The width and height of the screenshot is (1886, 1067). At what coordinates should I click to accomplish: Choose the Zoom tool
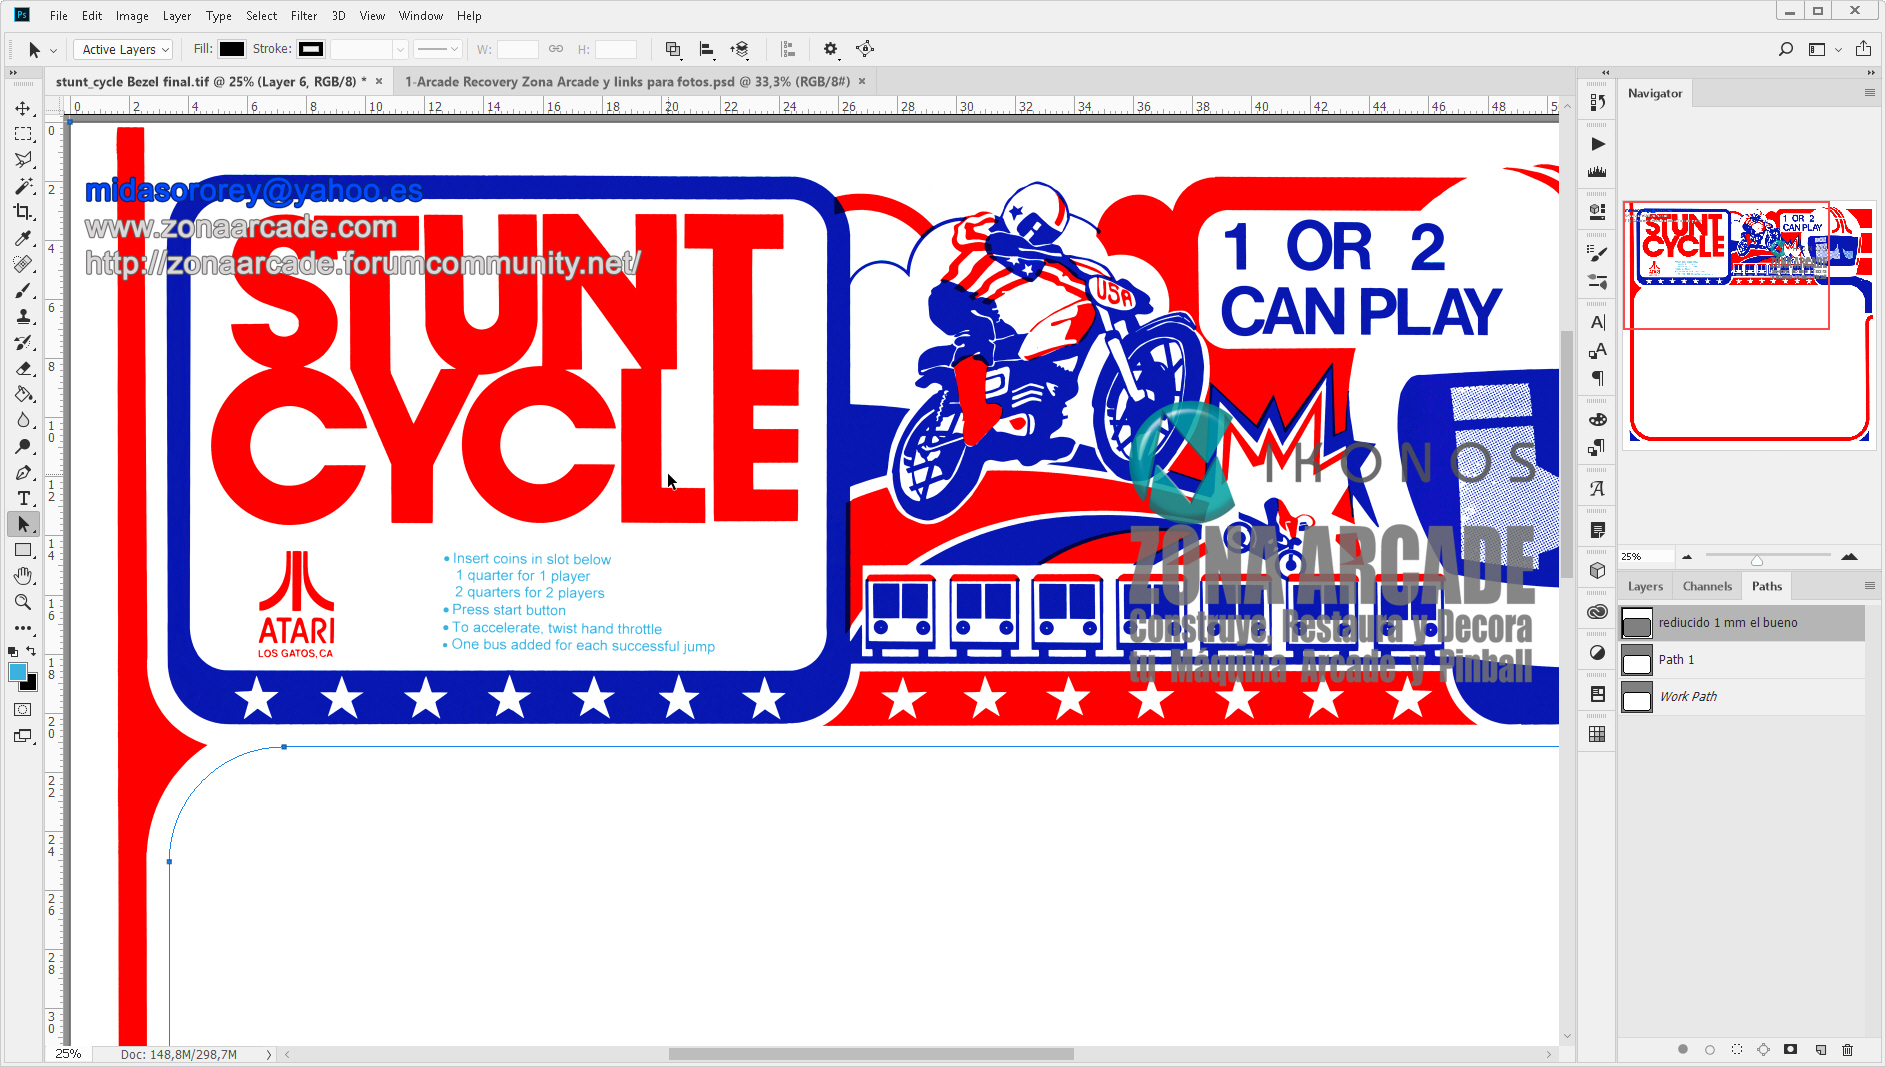pos(23,602)
